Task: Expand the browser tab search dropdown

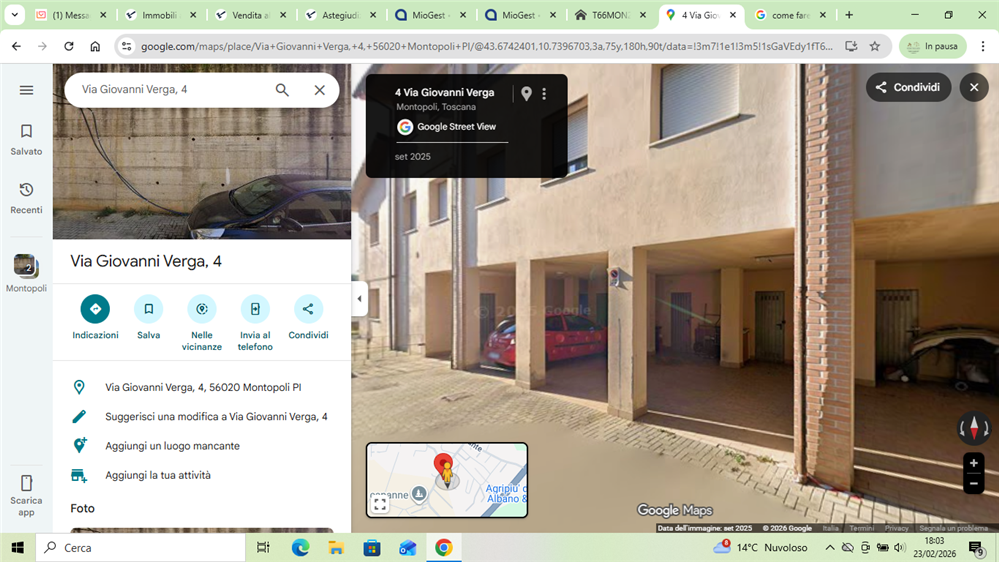Action: click(15, 15)
